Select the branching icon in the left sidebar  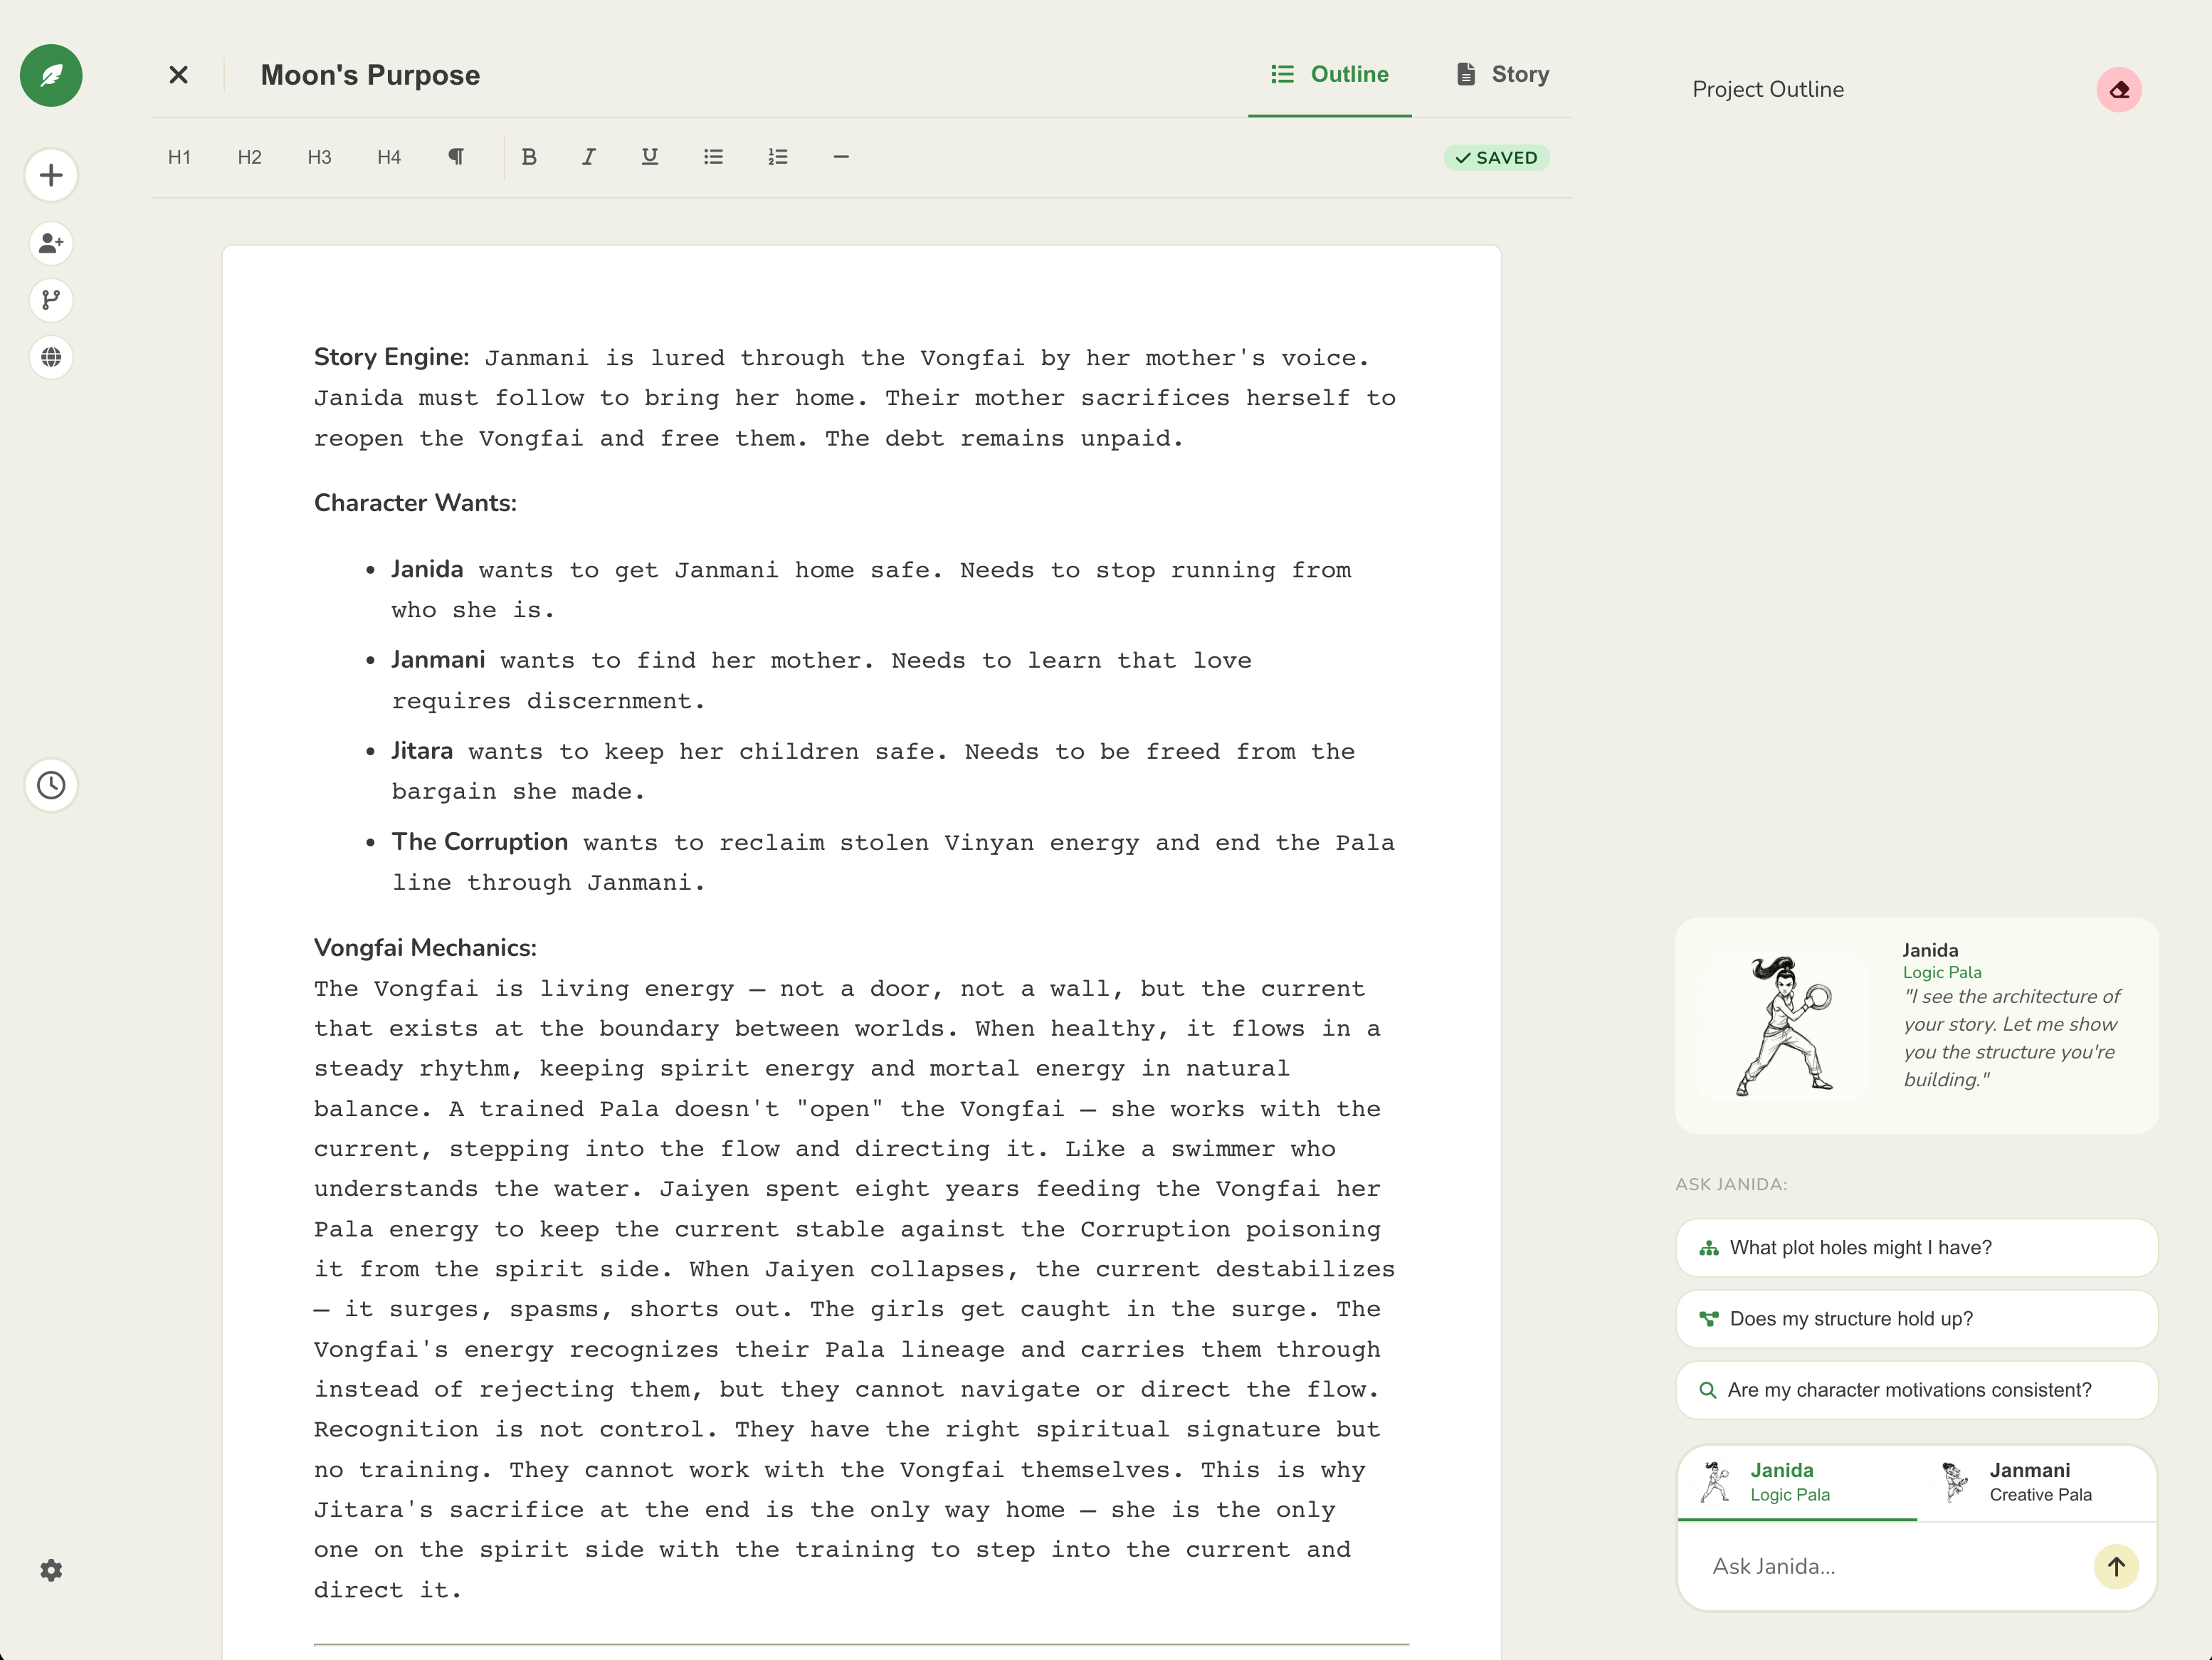51,300
